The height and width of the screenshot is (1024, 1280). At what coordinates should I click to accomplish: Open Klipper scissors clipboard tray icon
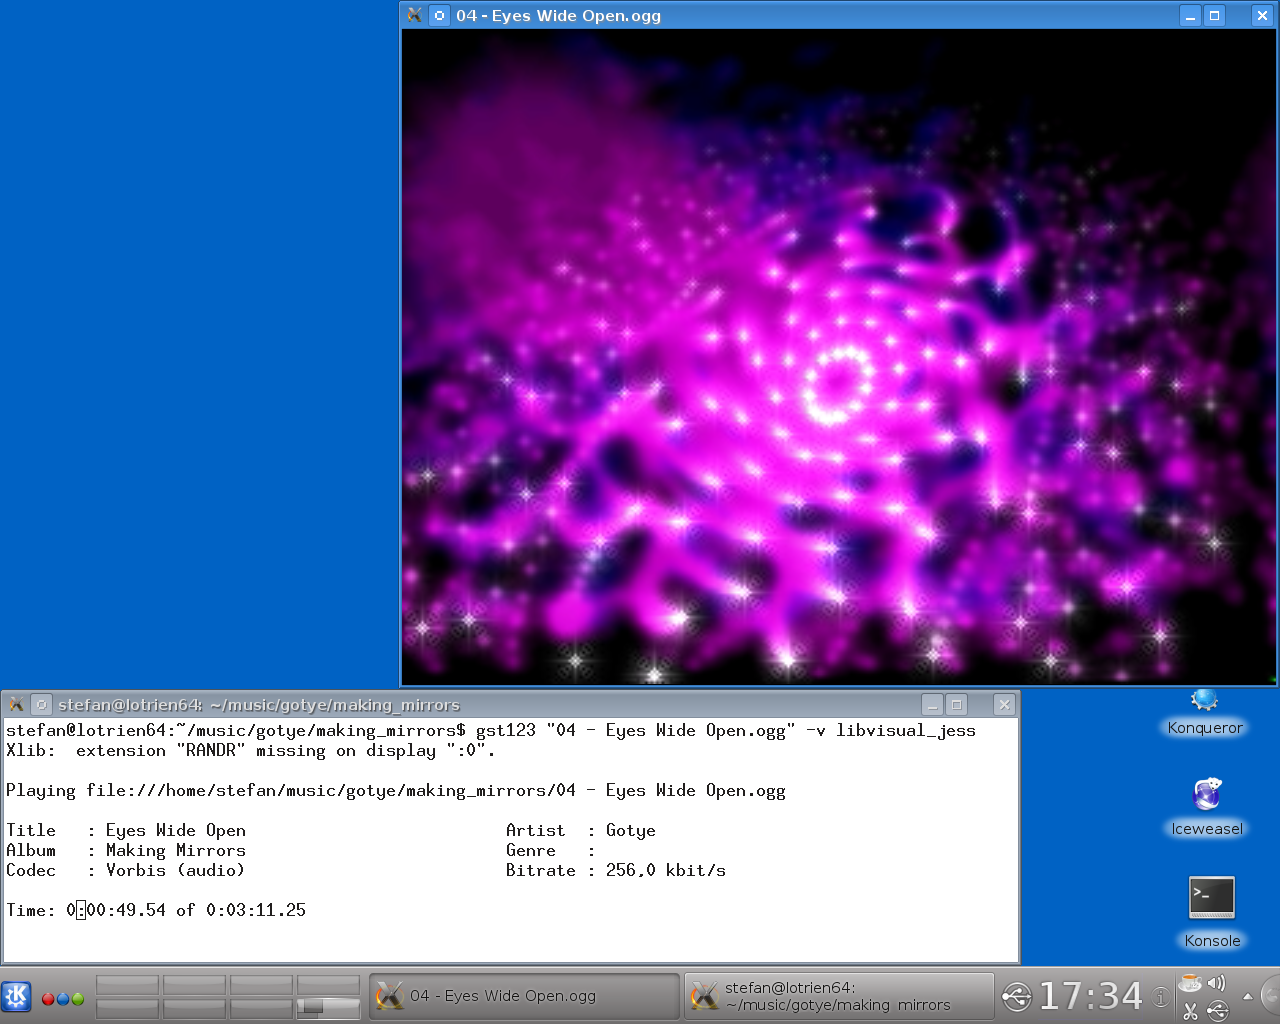[x=1190, y=1011]
